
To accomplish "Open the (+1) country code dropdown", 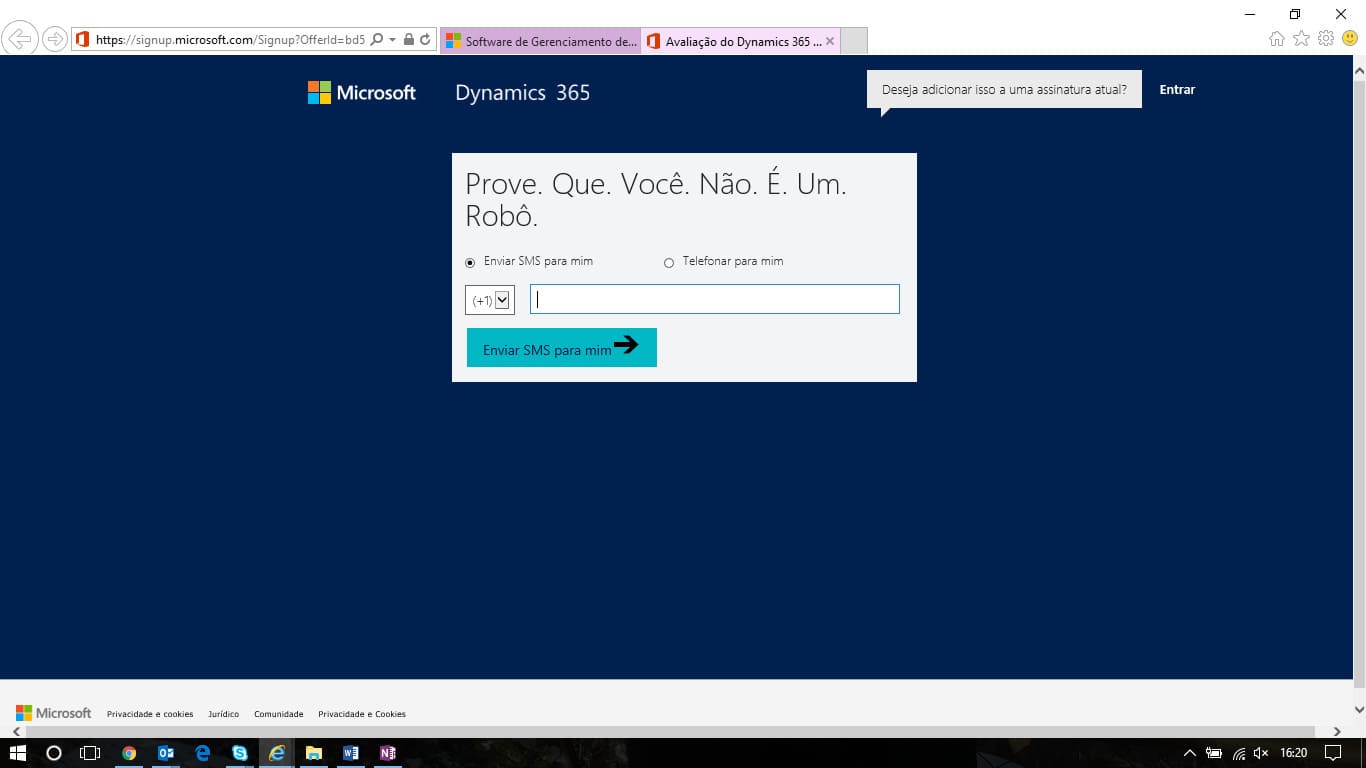I will coord(490,300).
